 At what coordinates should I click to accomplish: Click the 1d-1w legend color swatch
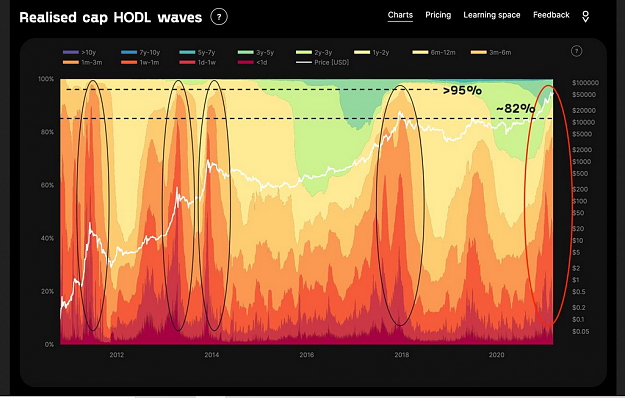click(187, 62)
